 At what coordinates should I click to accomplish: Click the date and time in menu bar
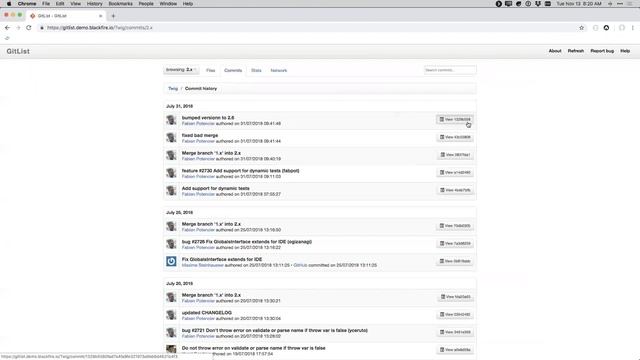[x=579, y=4]
